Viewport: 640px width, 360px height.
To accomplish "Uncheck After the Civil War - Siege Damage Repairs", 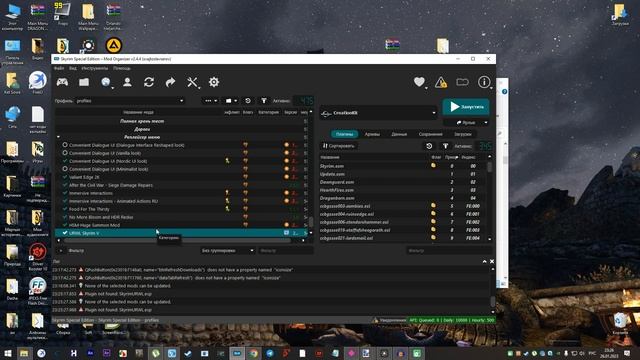I will pyautogui.click(x=65, y=185).
